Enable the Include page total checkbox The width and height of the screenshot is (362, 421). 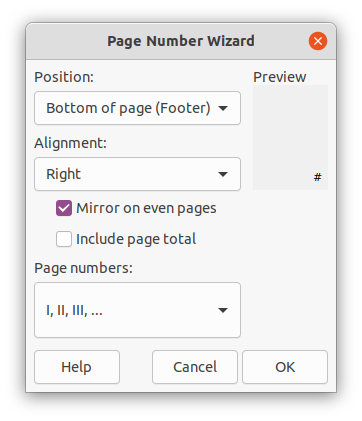tap(64, 239)
